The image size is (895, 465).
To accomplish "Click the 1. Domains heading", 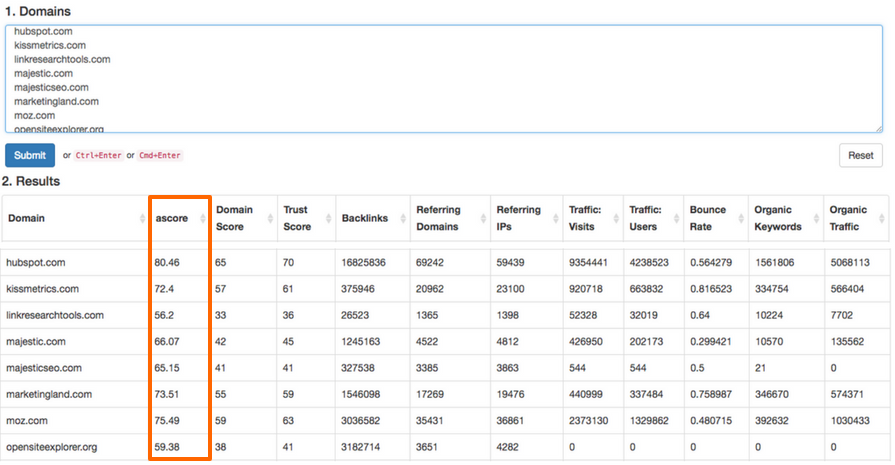I will tap(38, 11).
